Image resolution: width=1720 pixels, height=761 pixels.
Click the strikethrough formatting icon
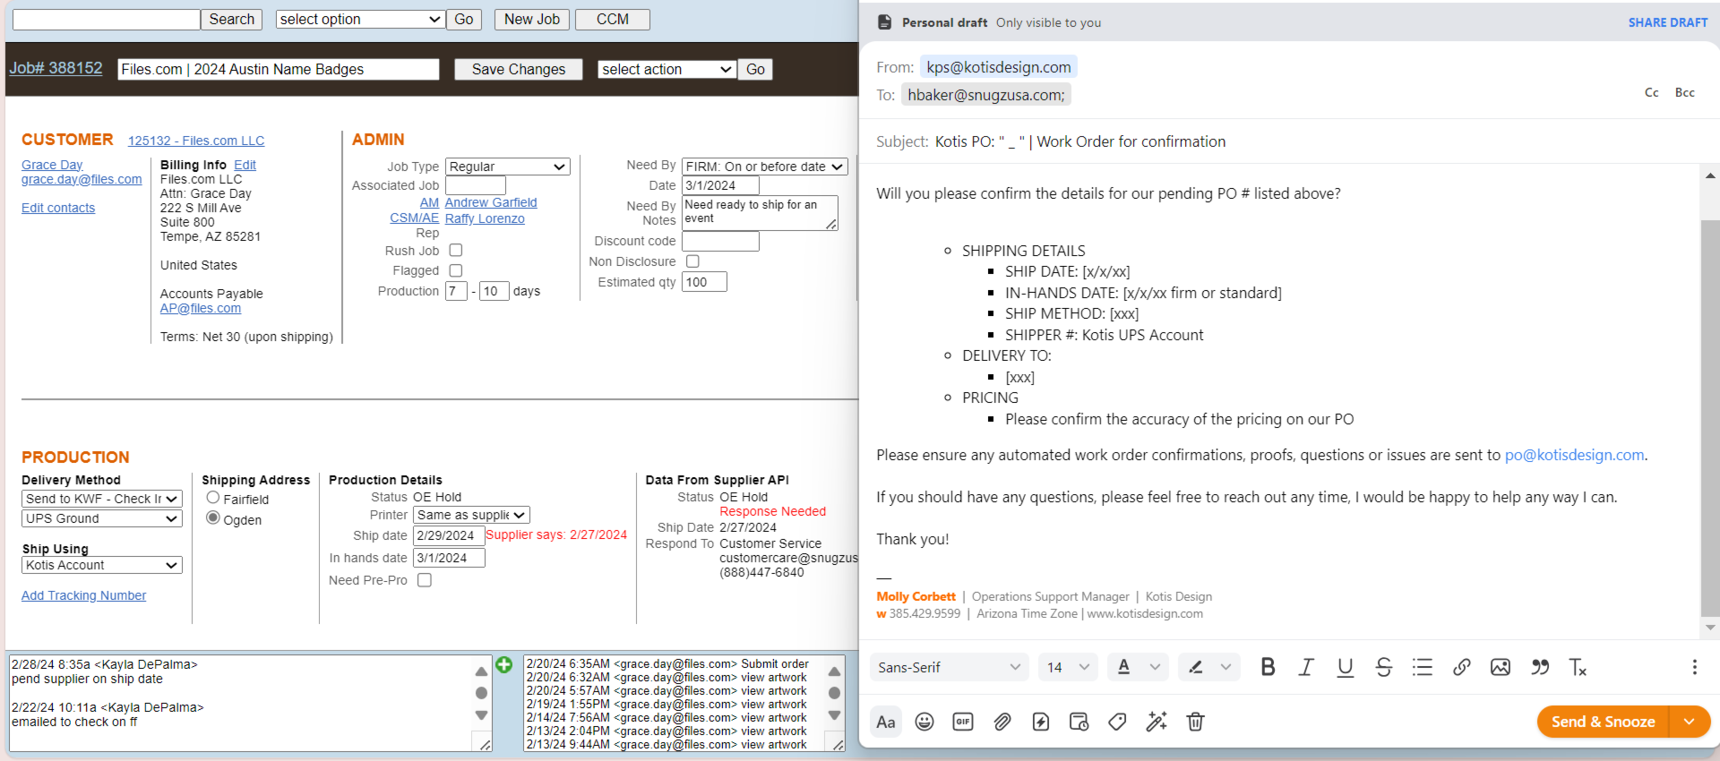1383,667
